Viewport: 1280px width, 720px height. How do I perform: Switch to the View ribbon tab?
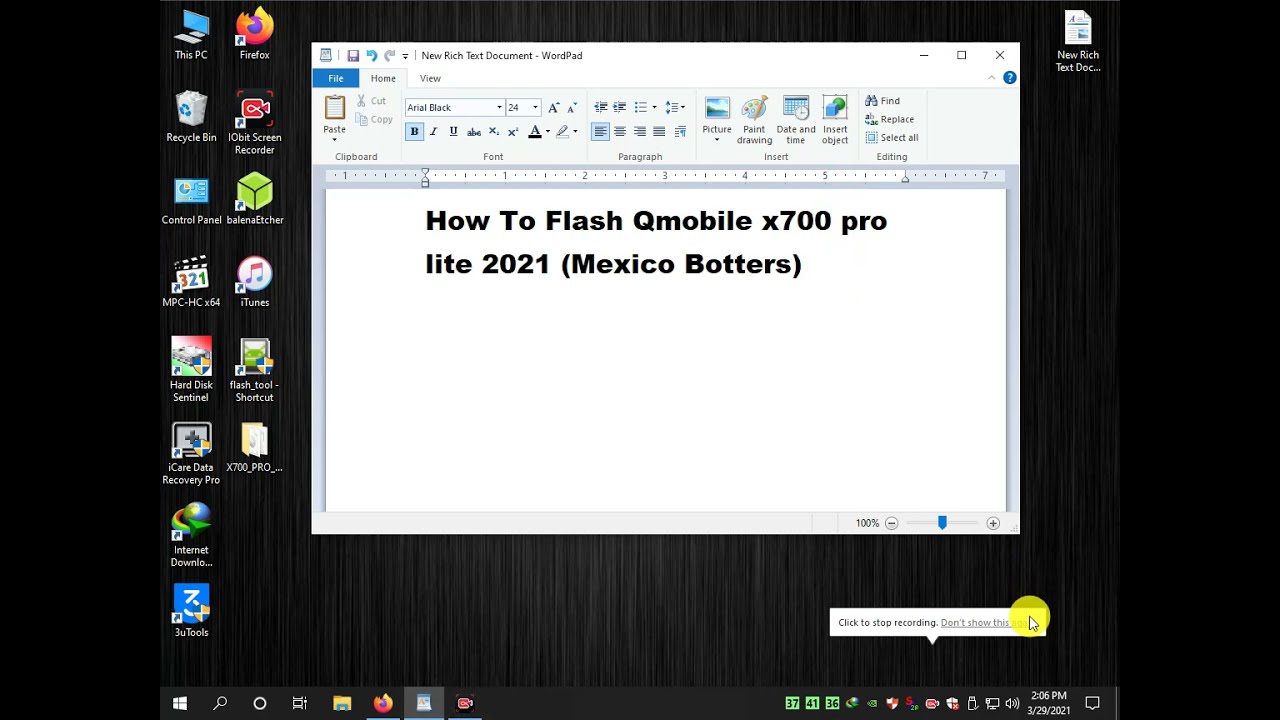pos(430,78)
